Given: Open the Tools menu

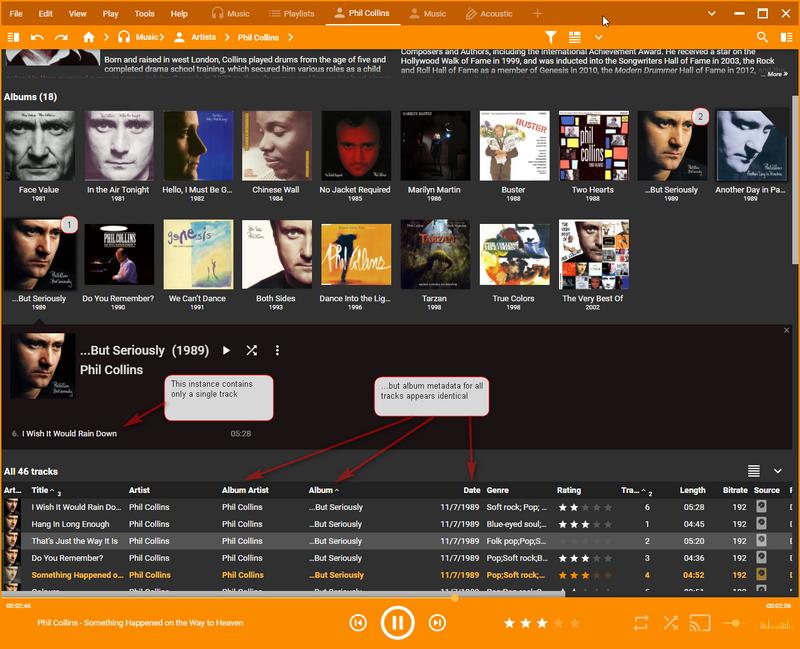Looking at the screenshot, I should (144, 14).
